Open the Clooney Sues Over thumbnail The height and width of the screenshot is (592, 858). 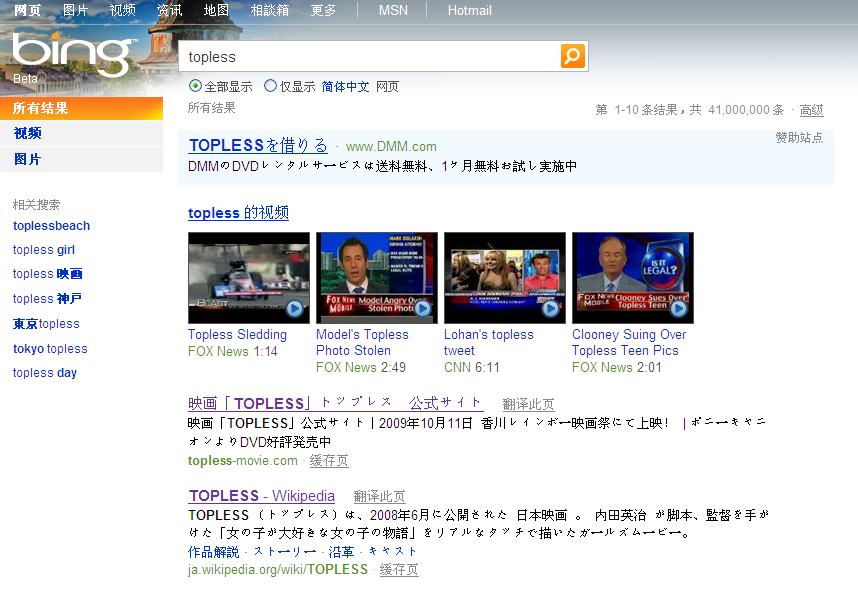coord(633,278)
